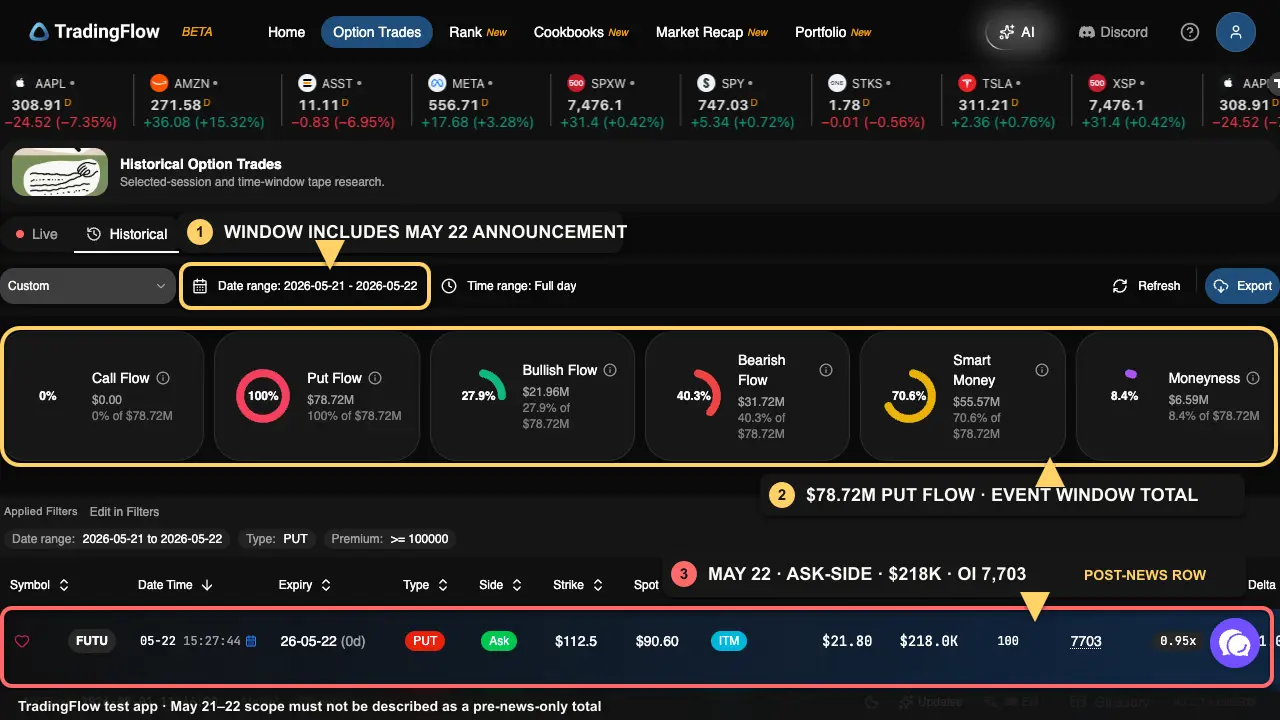Click the calendar icon in the Date range field
This screenshot has width=1280, height=720.
(x=200, y=286)
